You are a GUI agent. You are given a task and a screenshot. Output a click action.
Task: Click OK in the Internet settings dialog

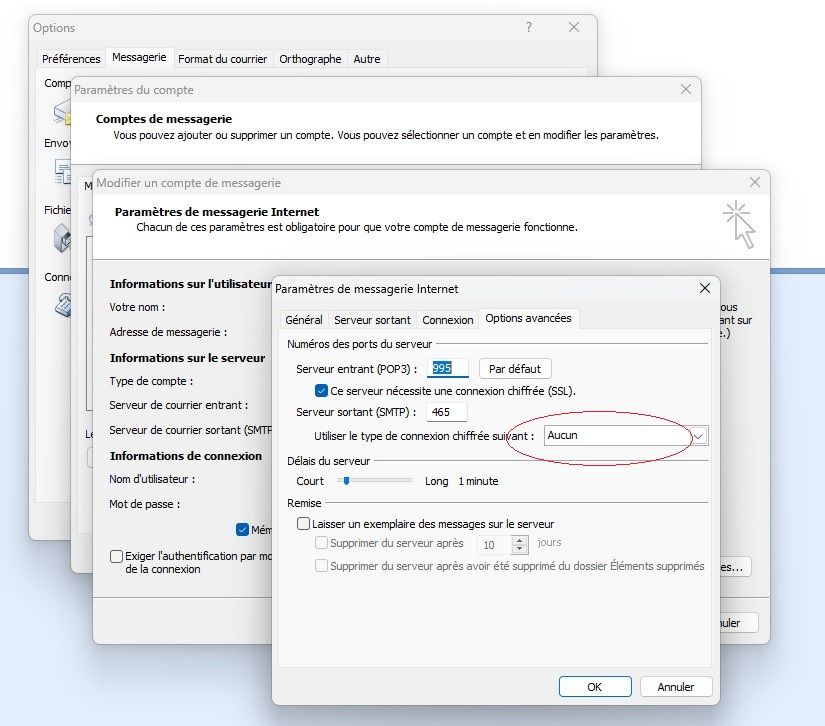pos(595,687)
